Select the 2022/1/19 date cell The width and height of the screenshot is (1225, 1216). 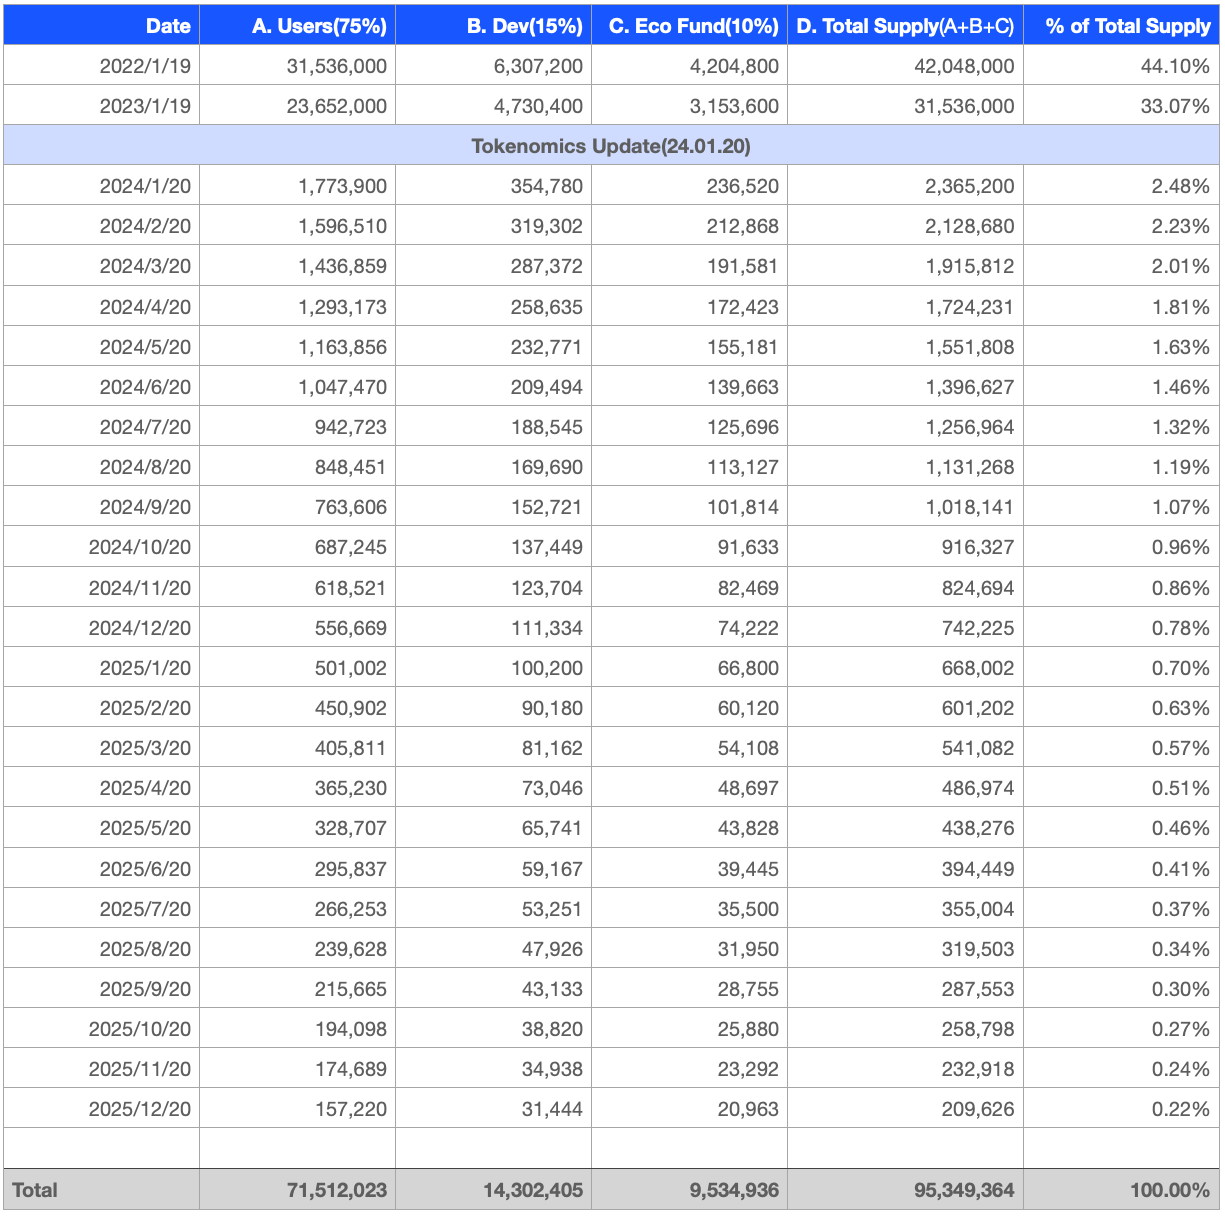click(x=145, y=66)
